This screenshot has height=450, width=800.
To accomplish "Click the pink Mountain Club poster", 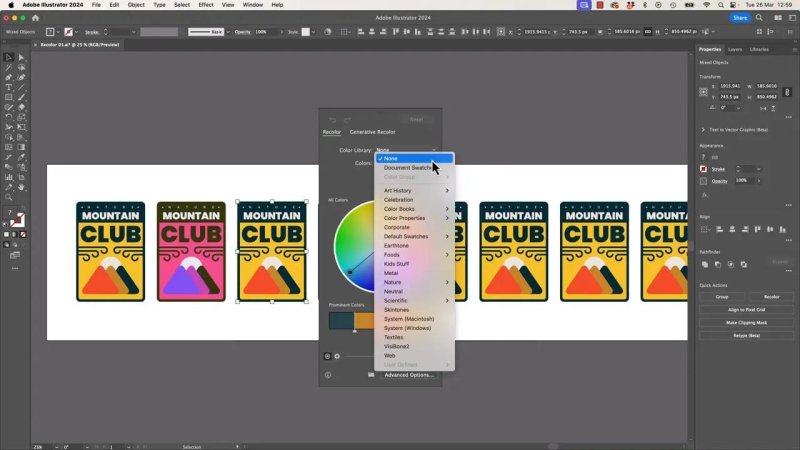I will point(191,252).
